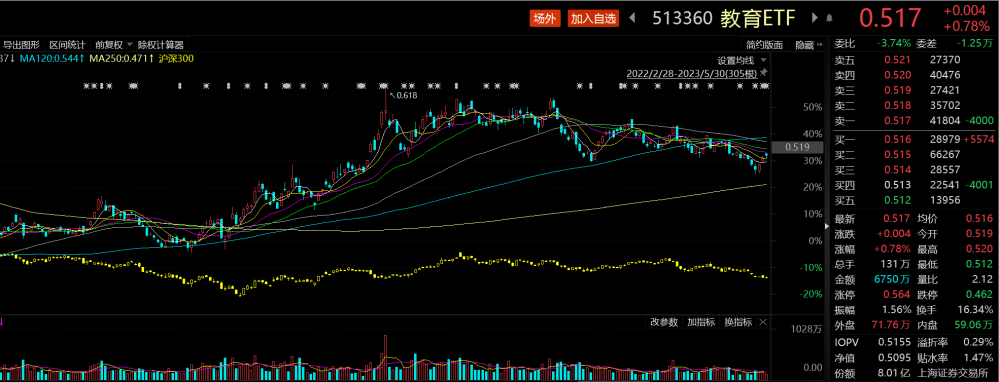
Task: Click the 513360 教育ETF title
Action: click(724, 18)
